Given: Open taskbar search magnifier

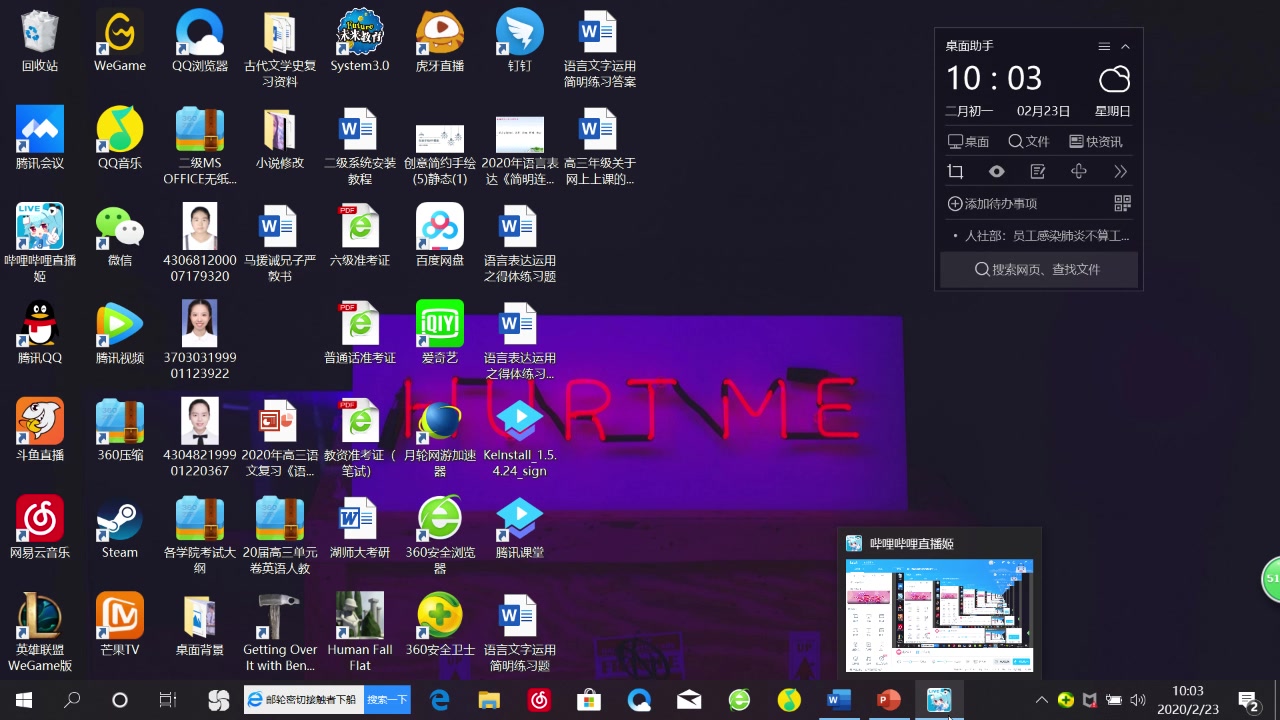Looking at the screenshot, I should point(72,700).
